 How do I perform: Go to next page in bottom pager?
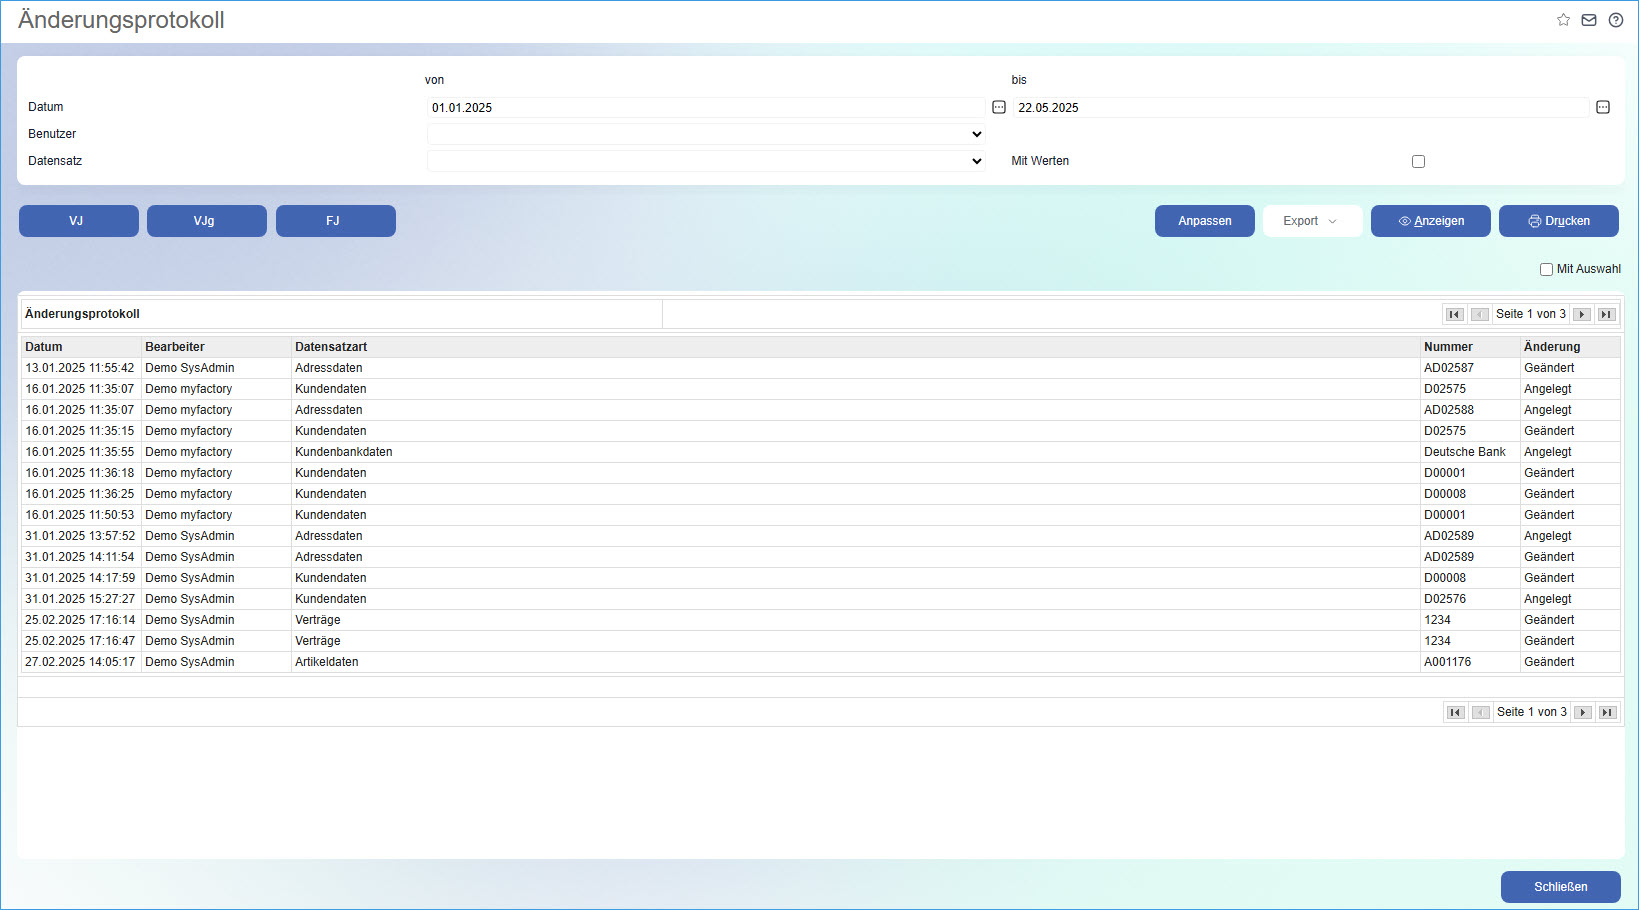[1583, 712]
